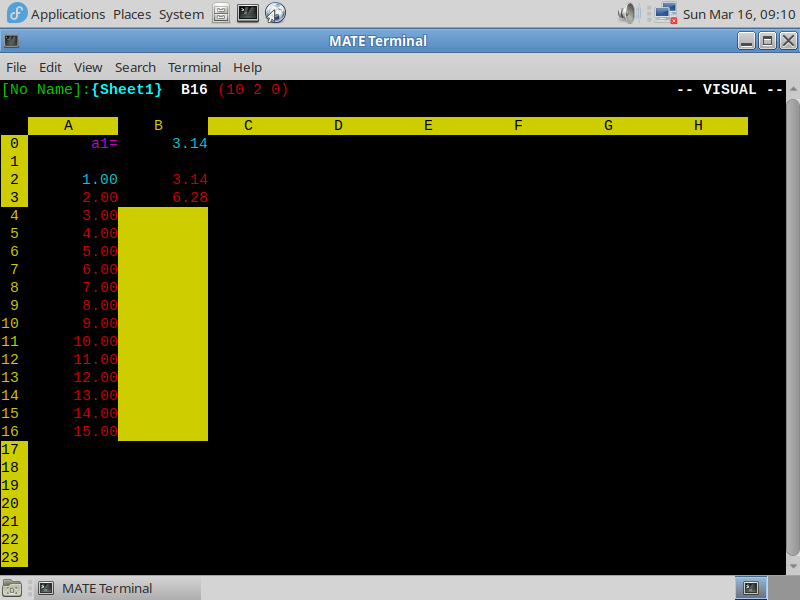Click the volume speaker icon
This screenshot has width=800, height=600.
click(628, 14)
